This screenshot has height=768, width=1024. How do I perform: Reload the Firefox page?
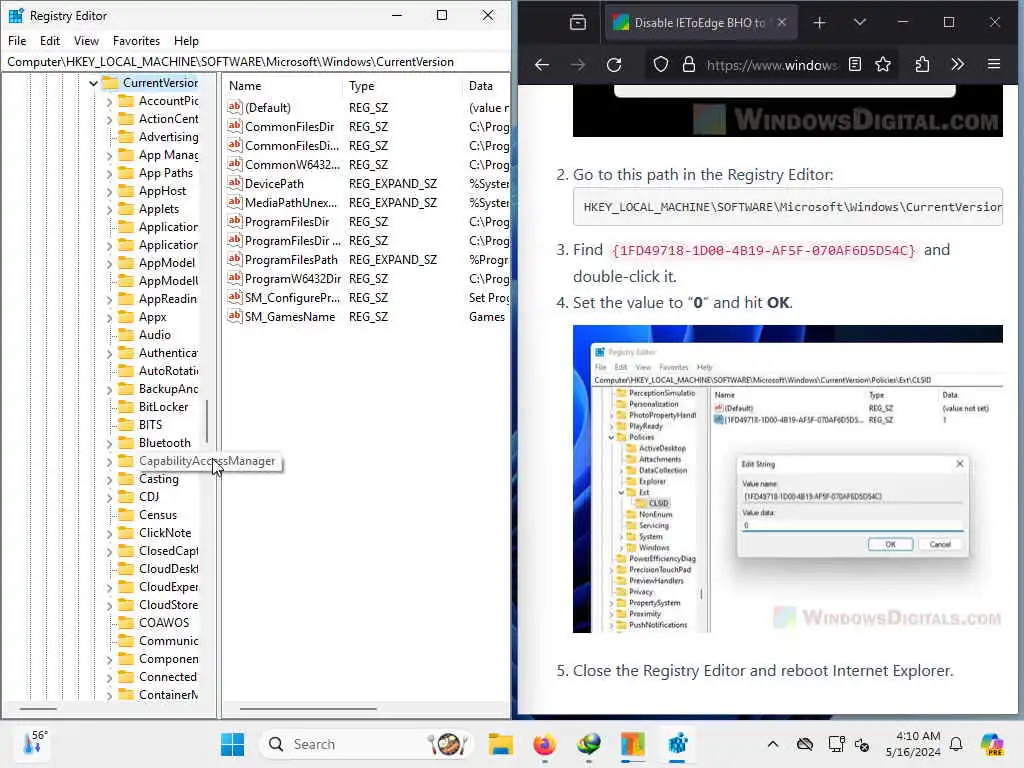(614, 65)
